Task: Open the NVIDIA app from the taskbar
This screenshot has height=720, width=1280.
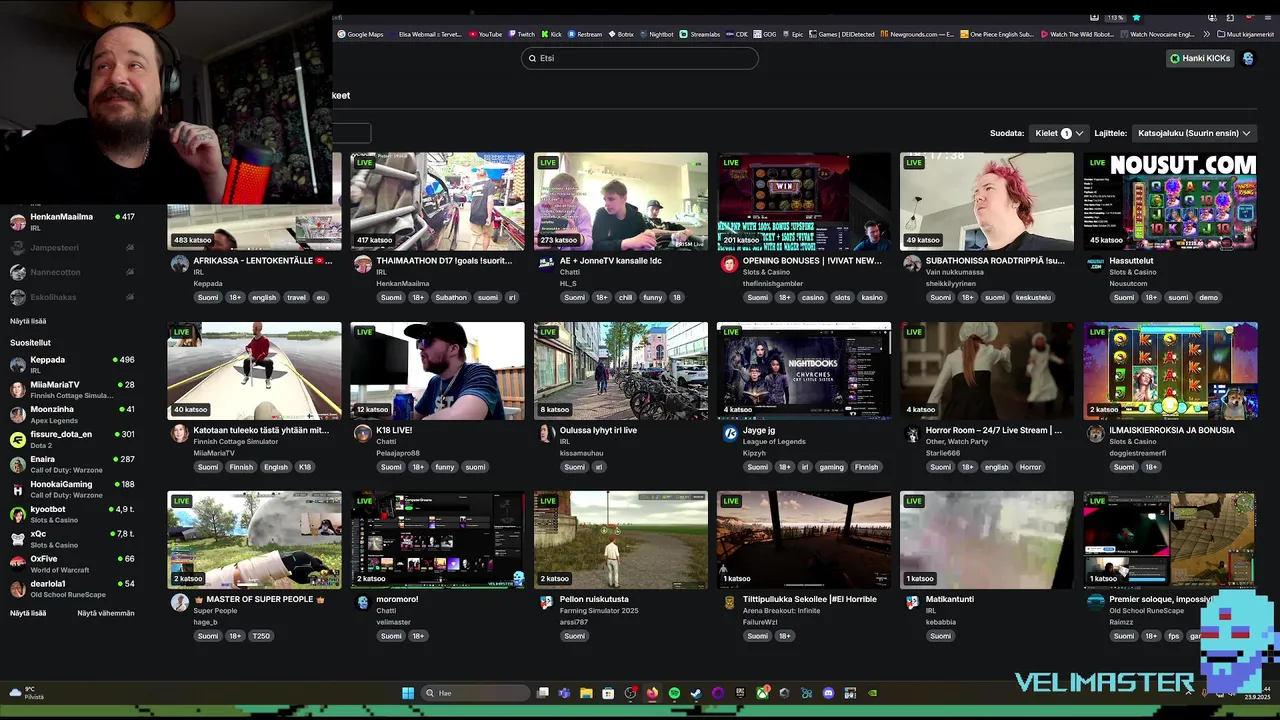Action: (872, 693)
